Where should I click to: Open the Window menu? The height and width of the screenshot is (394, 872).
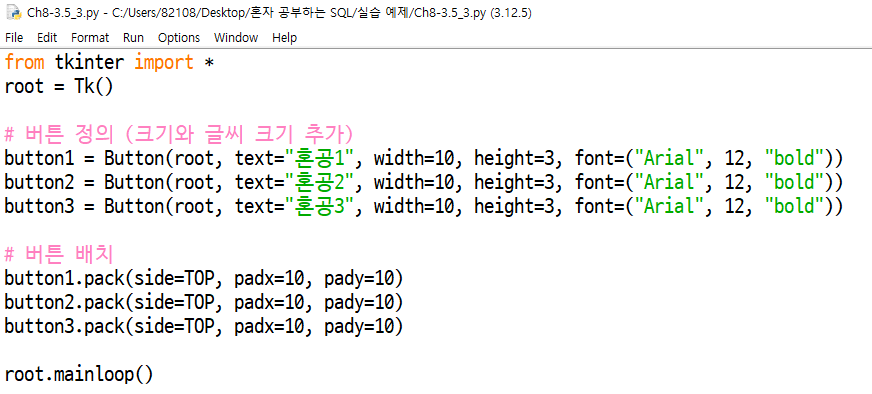pos(236,37)
